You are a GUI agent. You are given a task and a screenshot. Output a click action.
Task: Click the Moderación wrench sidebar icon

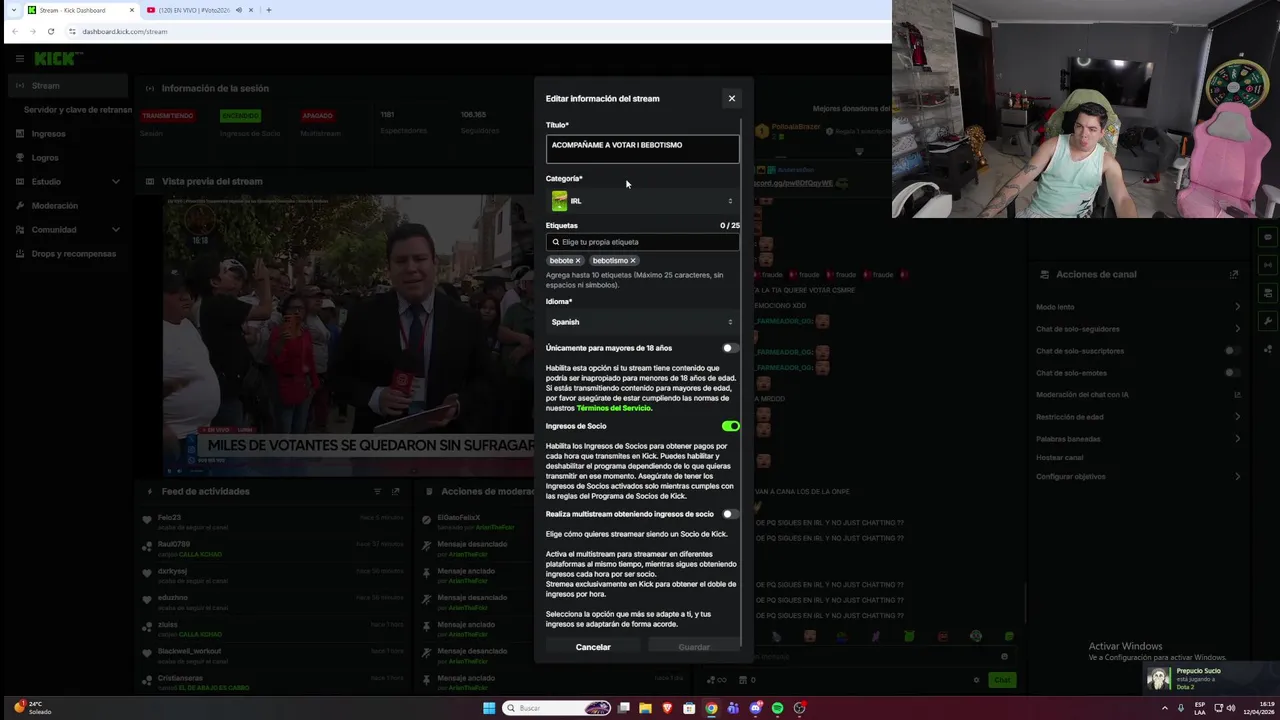point(20,206)
